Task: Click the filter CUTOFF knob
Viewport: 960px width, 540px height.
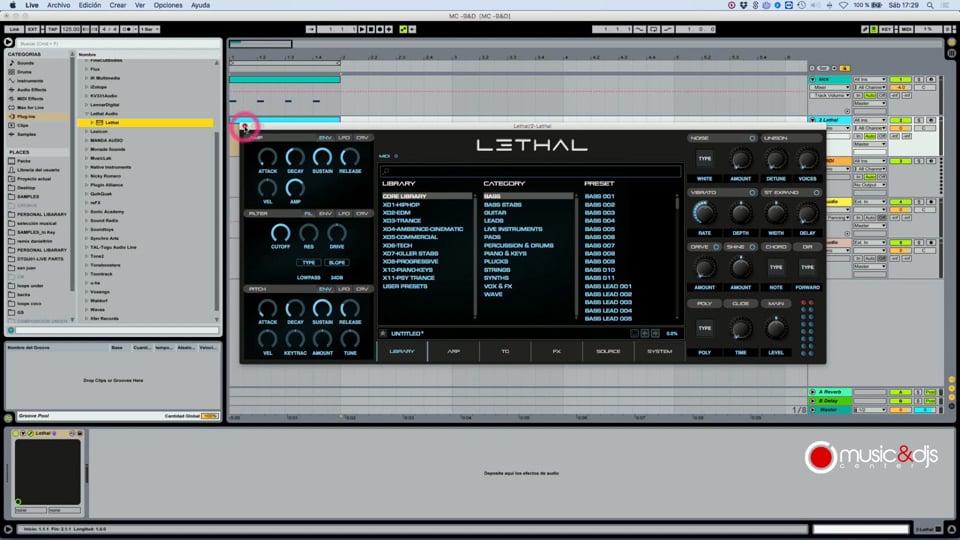Action: click(x=280, y=233)
